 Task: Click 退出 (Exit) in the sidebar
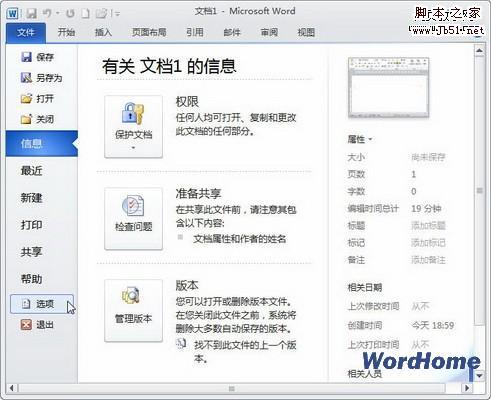[37, 324]
